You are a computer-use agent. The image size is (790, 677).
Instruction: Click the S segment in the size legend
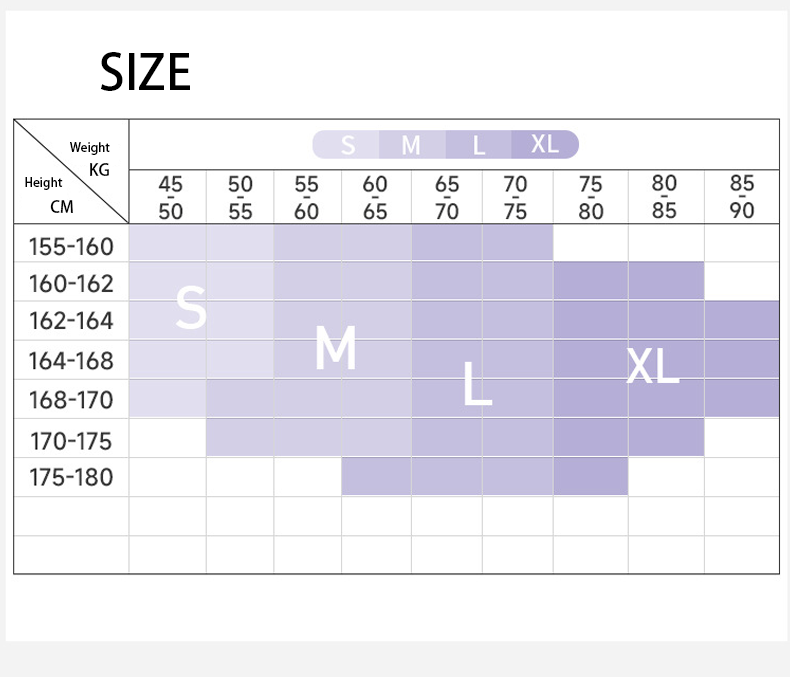pos(346,145)
